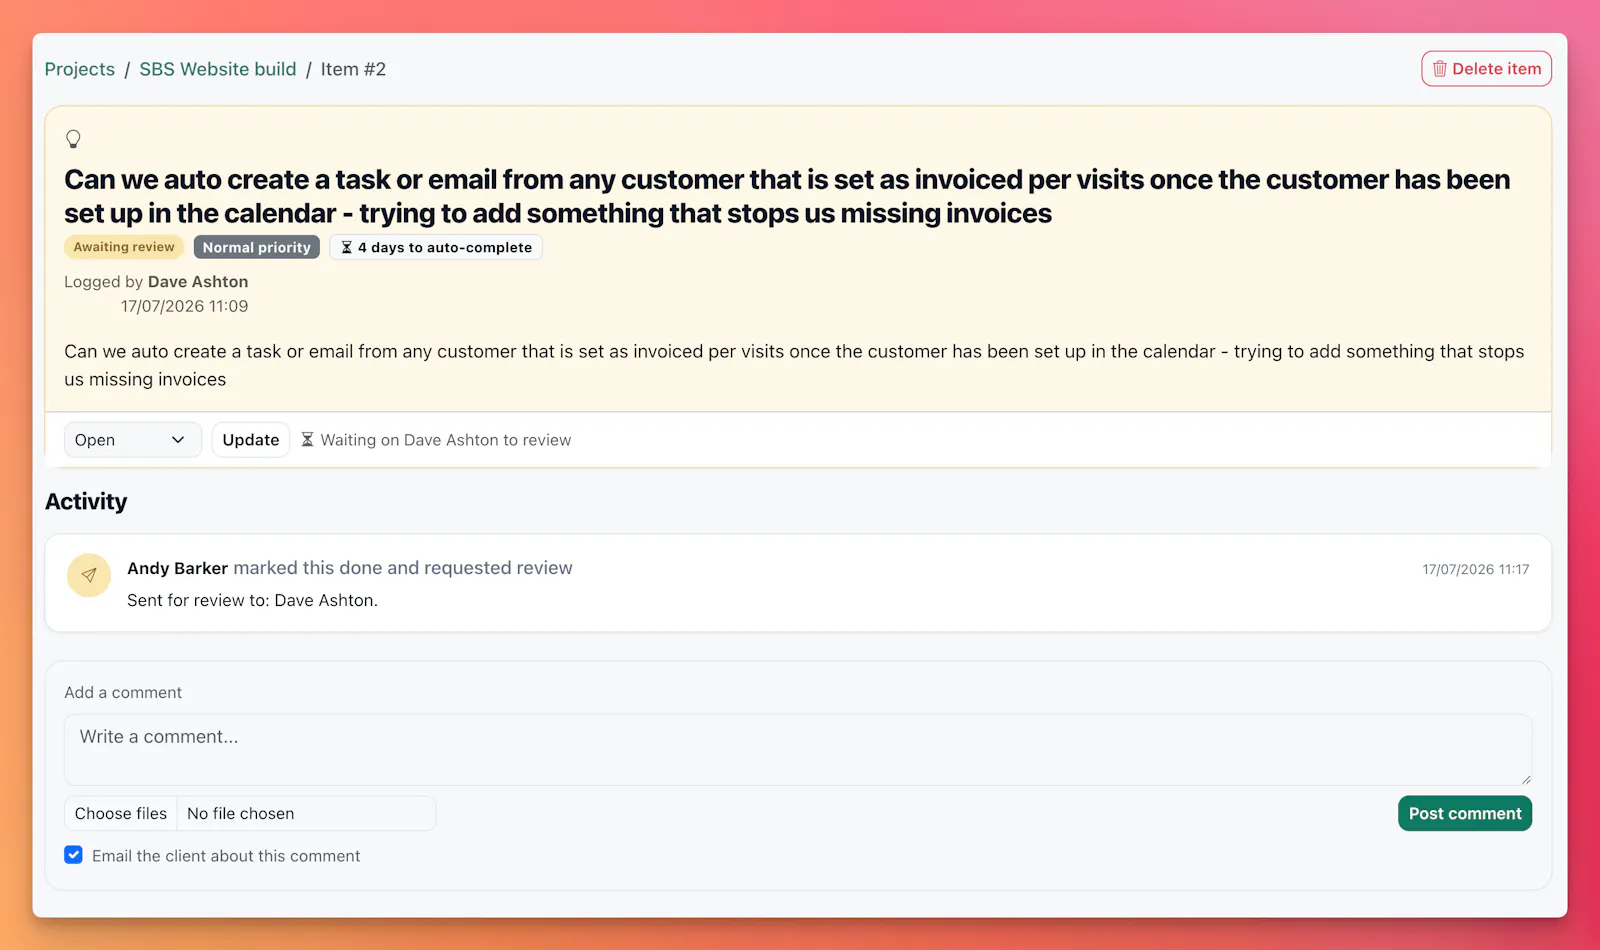Go to Projects breadcrumb link

80,69
